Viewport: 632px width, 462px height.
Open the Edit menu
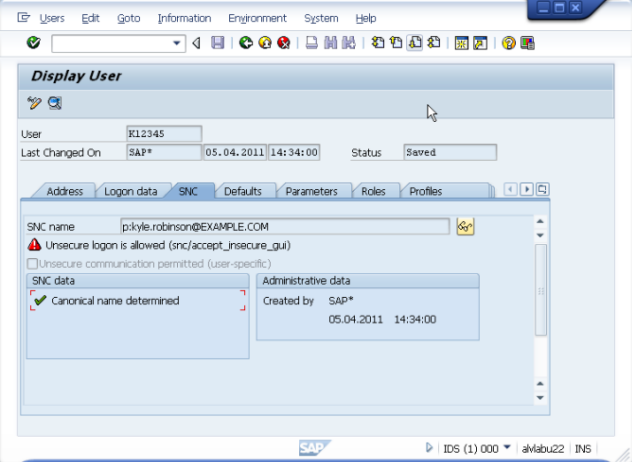pos(90,18)
